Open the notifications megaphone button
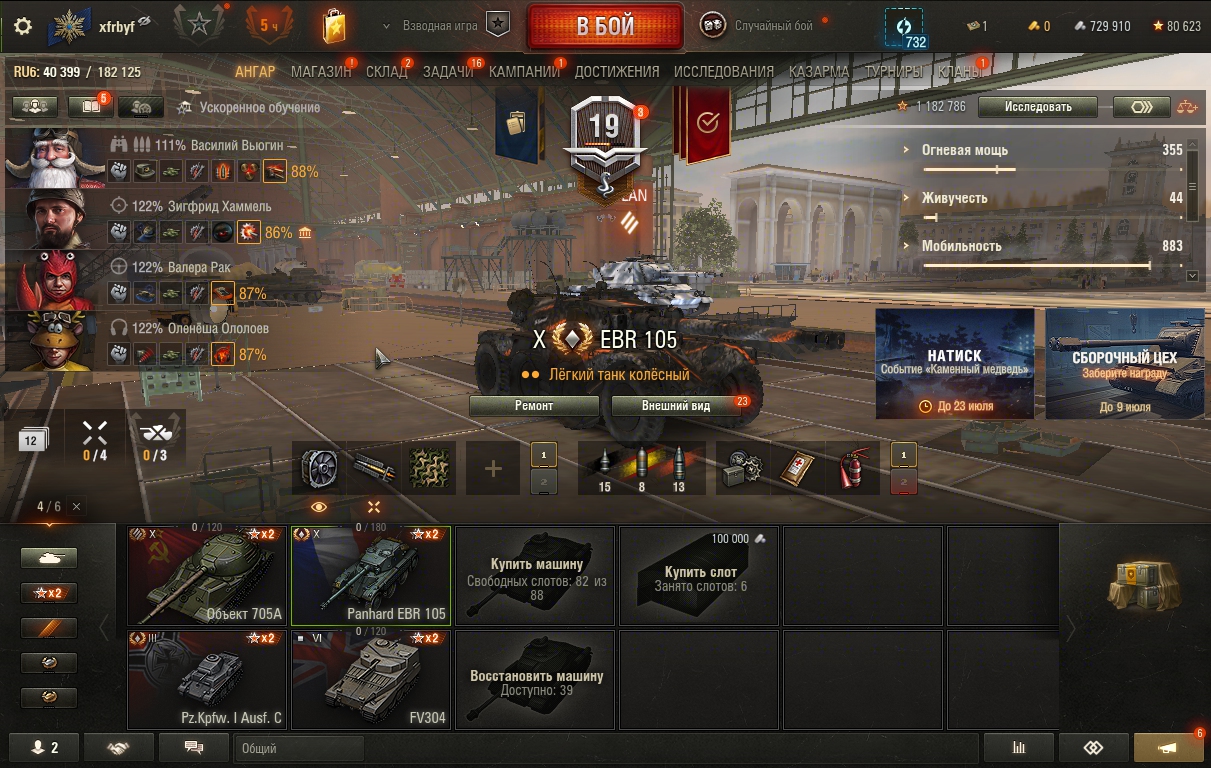Image resolution: width=1211 pixels, height=768 pixels. click(x=1168, y=748)
